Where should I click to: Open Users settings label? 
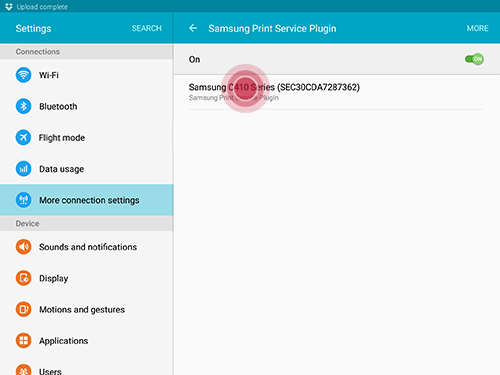(x=50, y=371)
